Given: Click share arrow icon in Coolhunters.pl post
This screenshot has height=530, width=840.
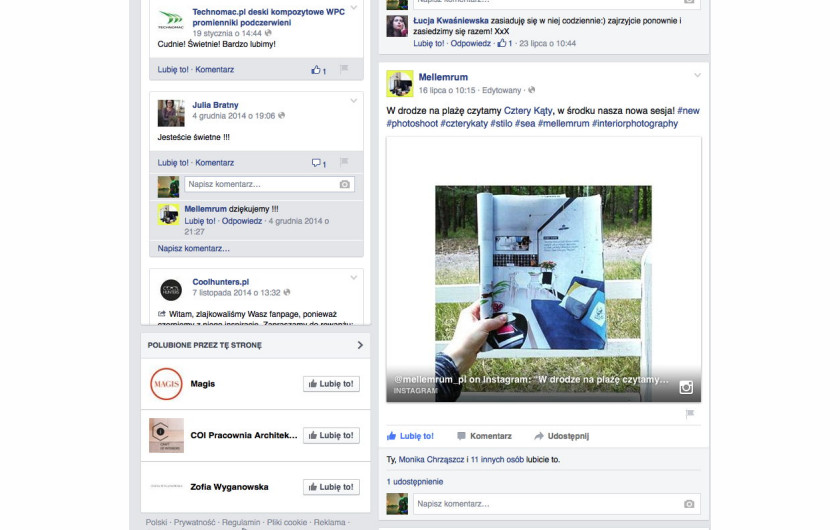Looking at the screenshot, I should (x=162, y=314).
